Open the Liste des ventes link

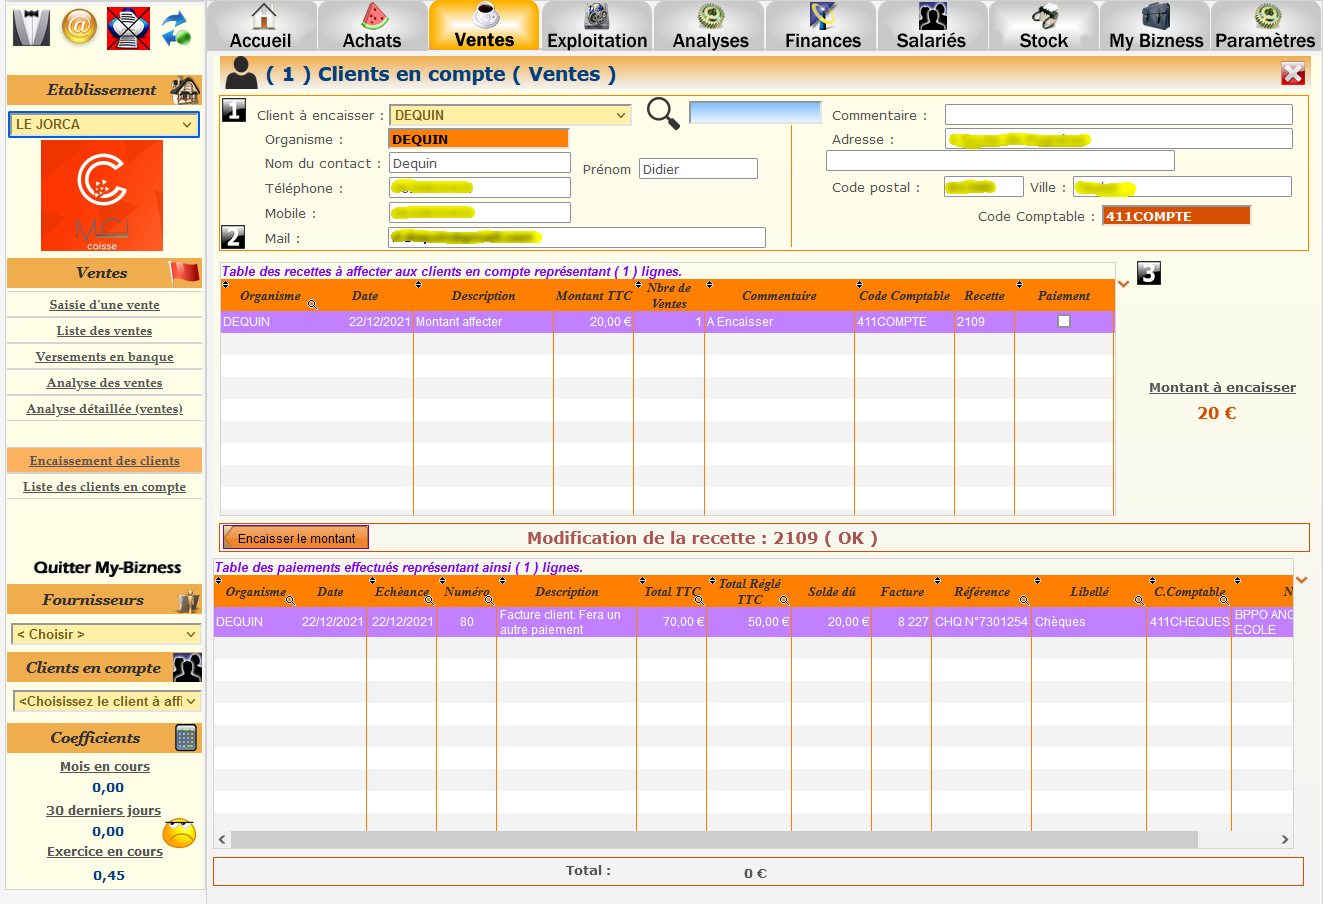(104, 331)
